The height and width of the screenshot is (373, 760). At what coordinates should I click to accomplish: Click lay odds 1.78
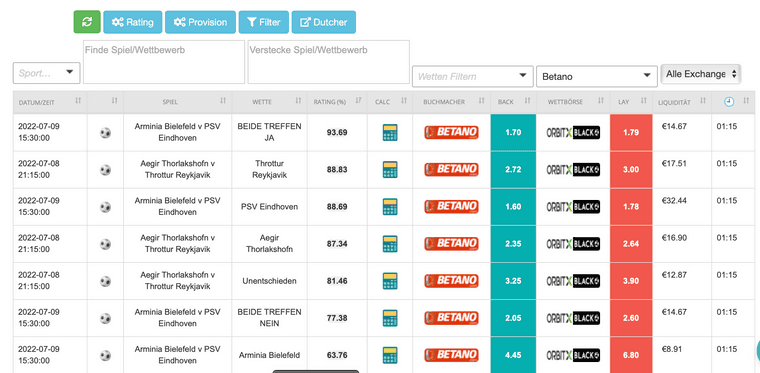click(631, 206)
